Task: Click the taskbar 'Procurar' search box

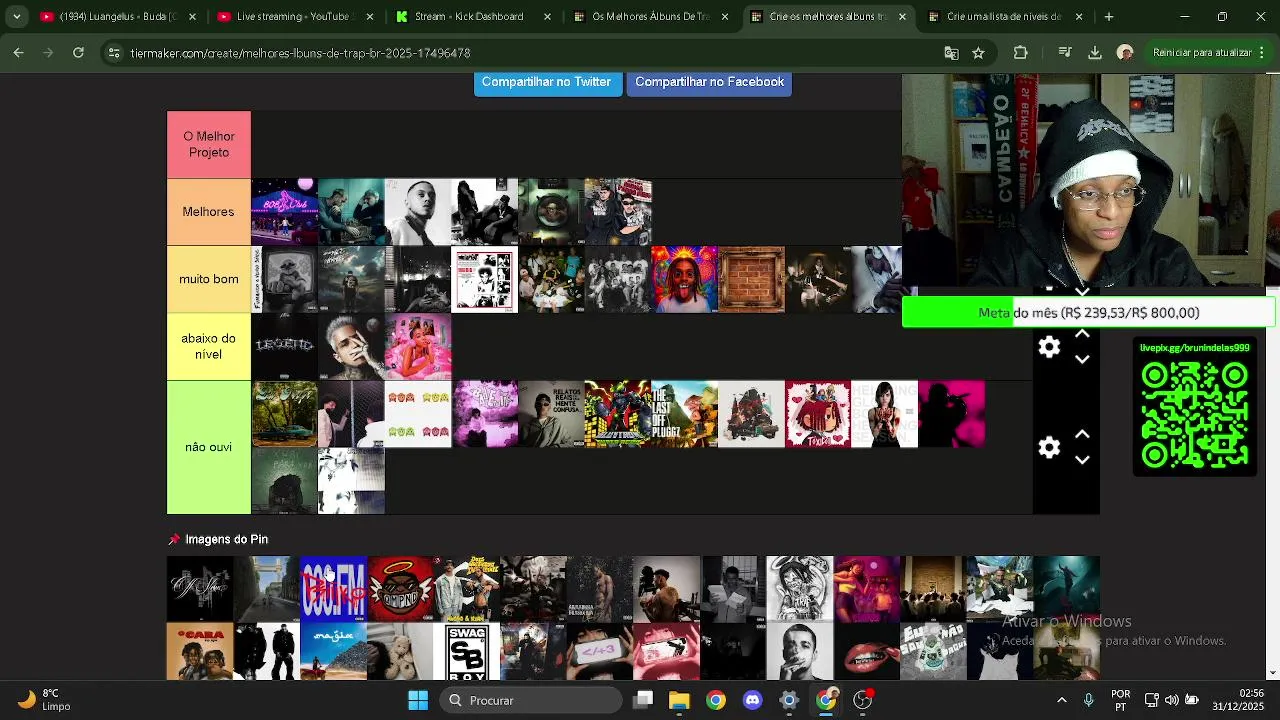Action: pyautogui.click(x=530, y=700)
